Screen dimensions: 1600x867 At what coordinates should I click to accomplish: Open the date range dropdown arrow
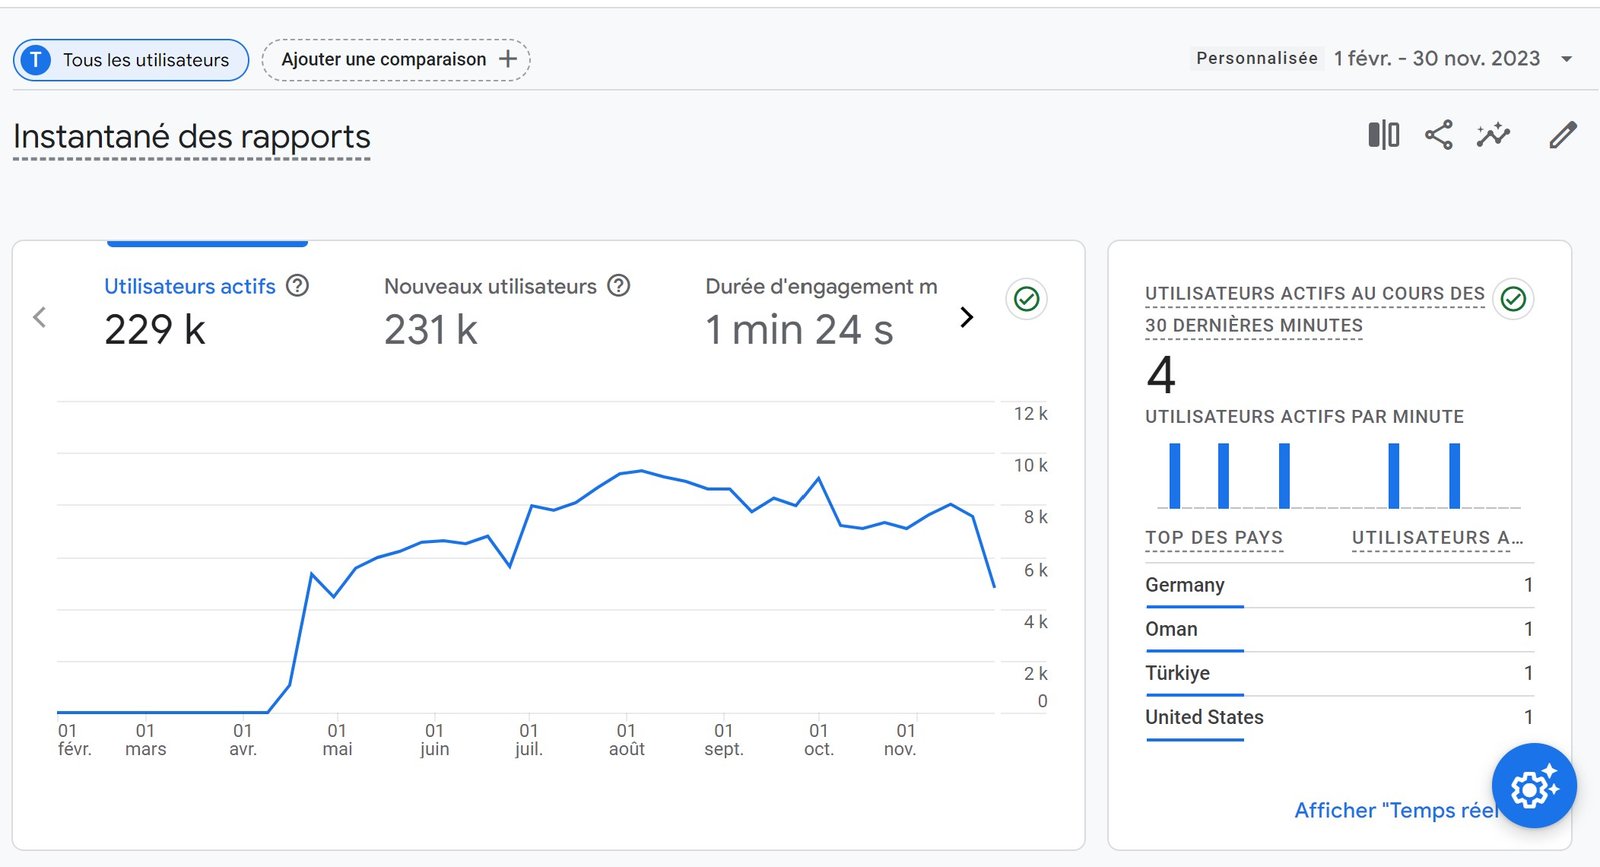1567,59
